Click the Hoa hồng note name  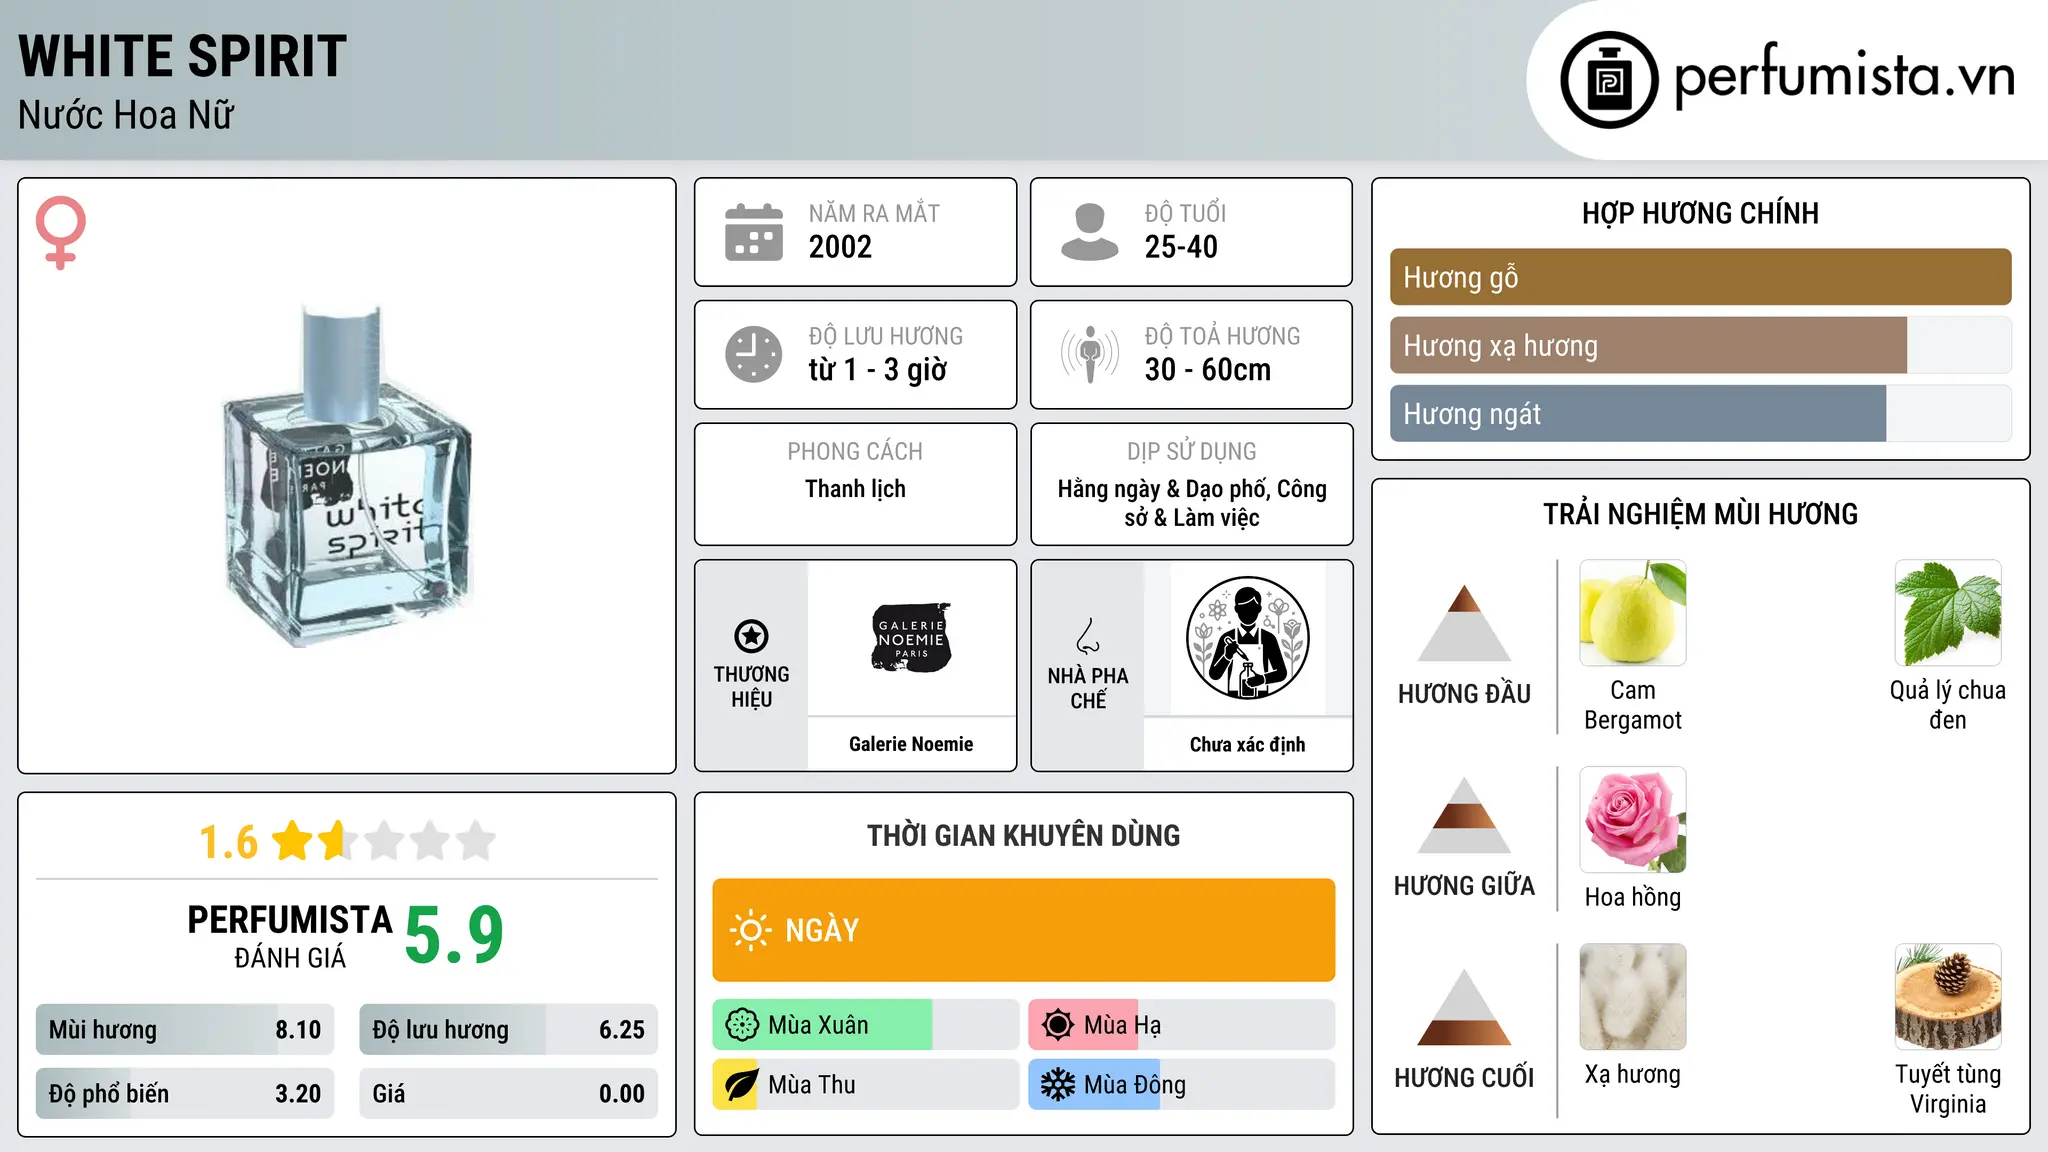(1633, 897)
